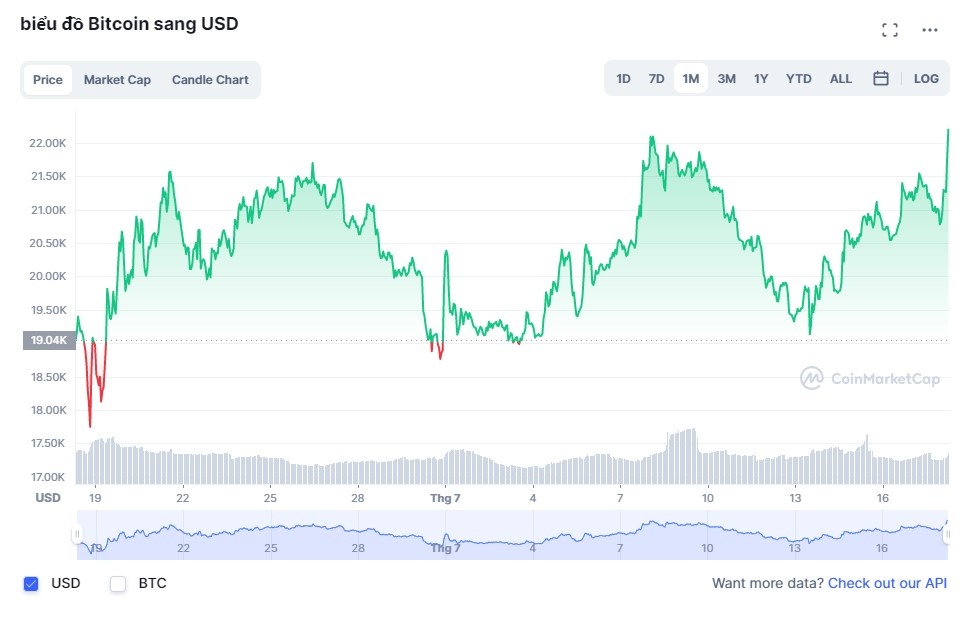Viewport: 975px width, 624px height.
Task: Switch to the Market Cap tab
Action: (x=117, y=79)
